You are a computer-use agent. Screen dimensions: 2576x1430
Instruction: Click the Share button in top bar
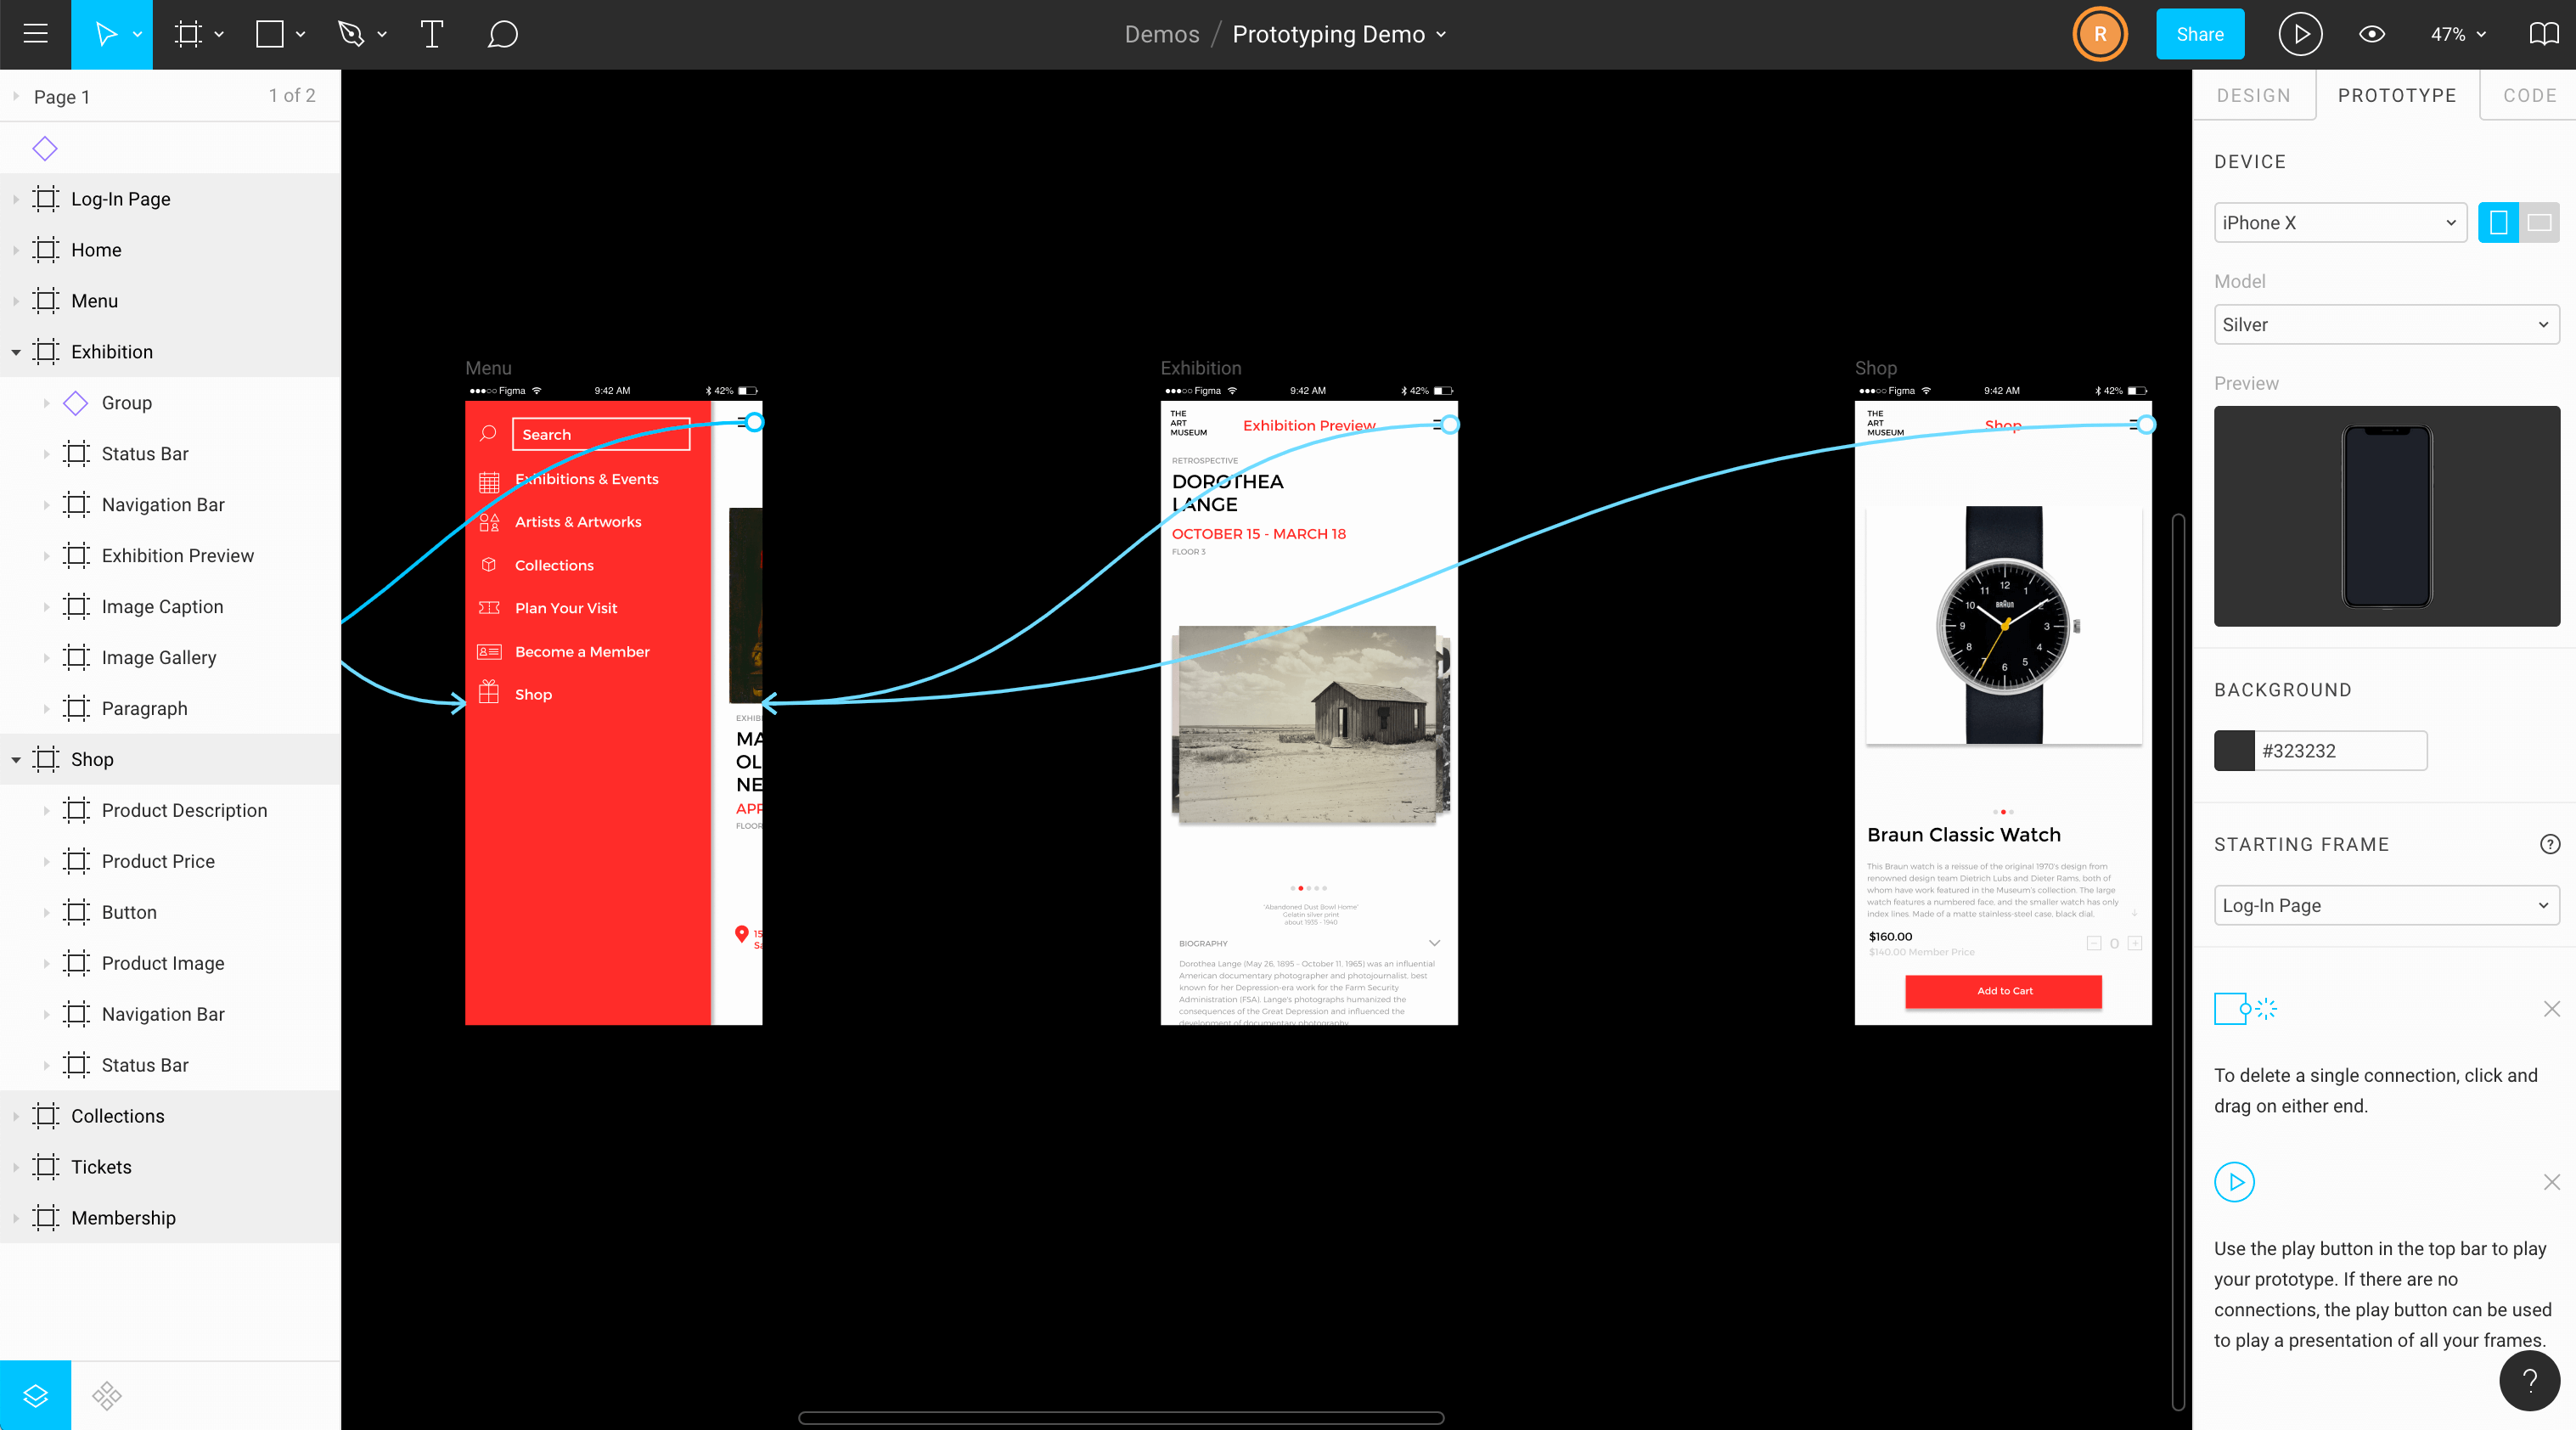click(x=2201, y=33)
